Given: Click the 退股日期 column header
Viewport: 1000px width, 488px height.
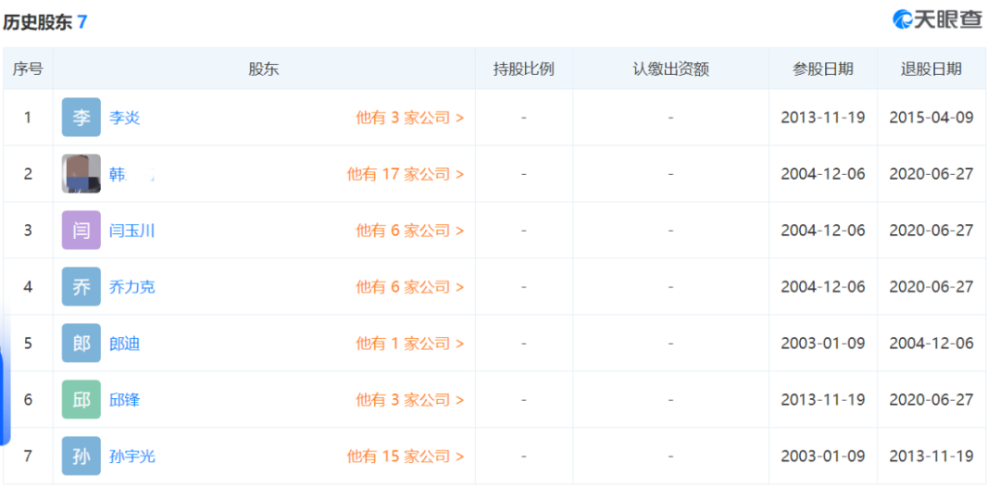Looking at the screenshot, I should pyautogui.click(x=931, y=69).
